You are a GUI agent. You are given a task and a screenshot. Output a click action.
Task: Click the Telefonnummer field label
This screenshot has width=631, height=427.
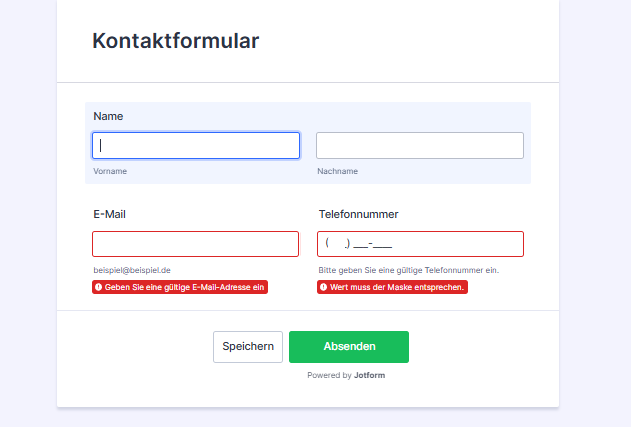[x=359, y=214]
